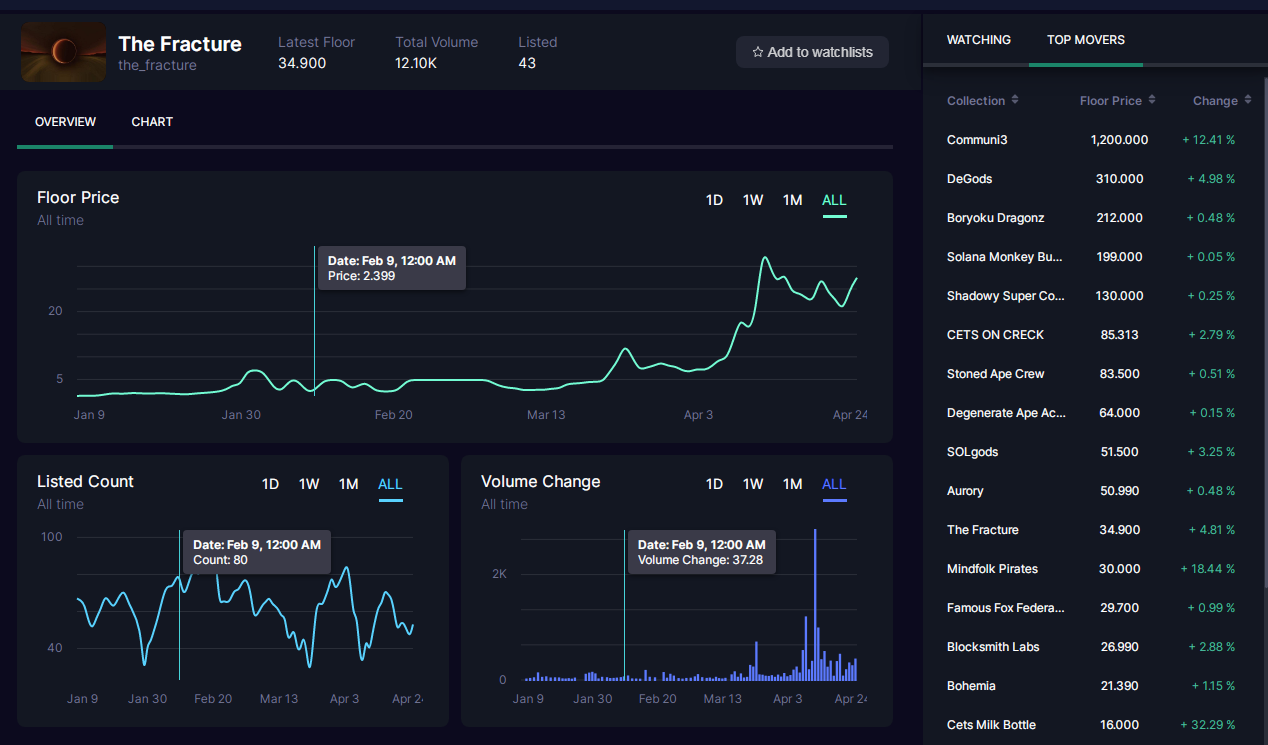Open DeGods collection in top movers

(1095, 179)
